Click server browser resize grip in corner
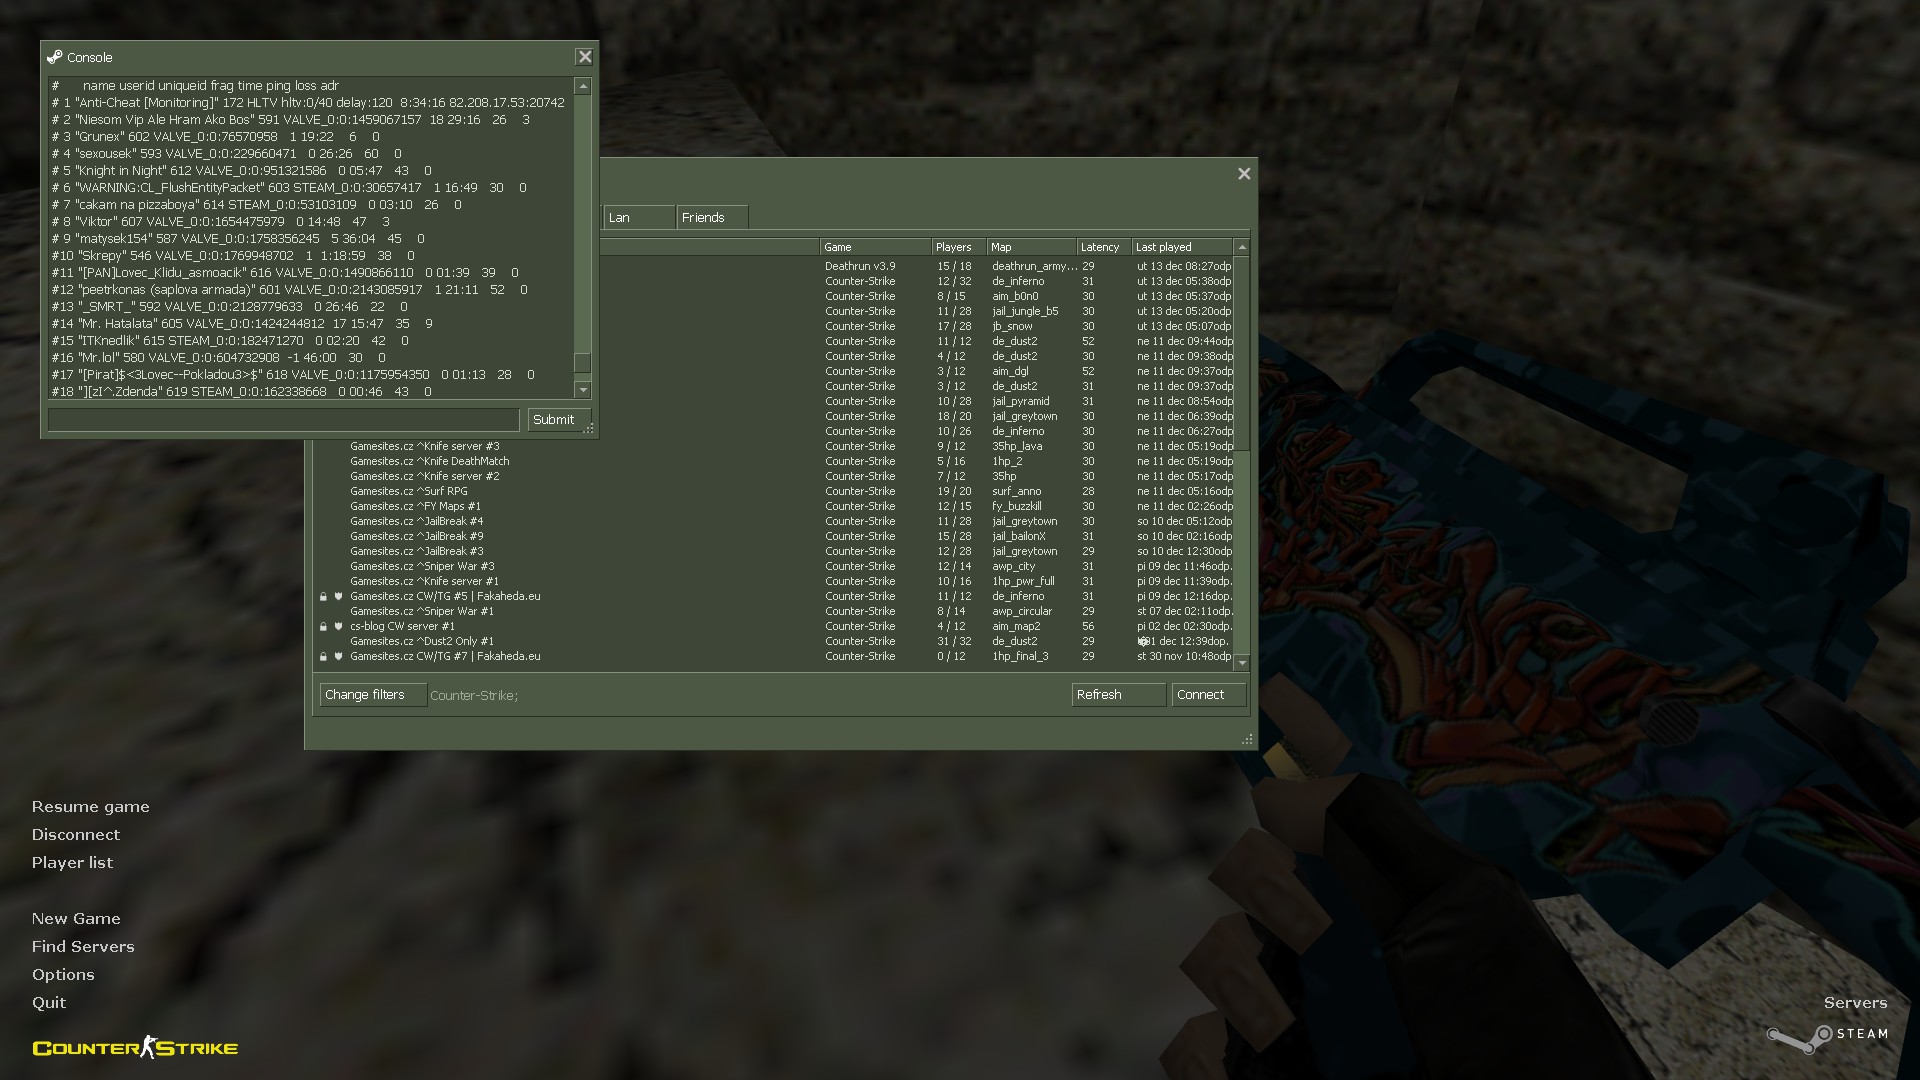 click(1247, 739)
